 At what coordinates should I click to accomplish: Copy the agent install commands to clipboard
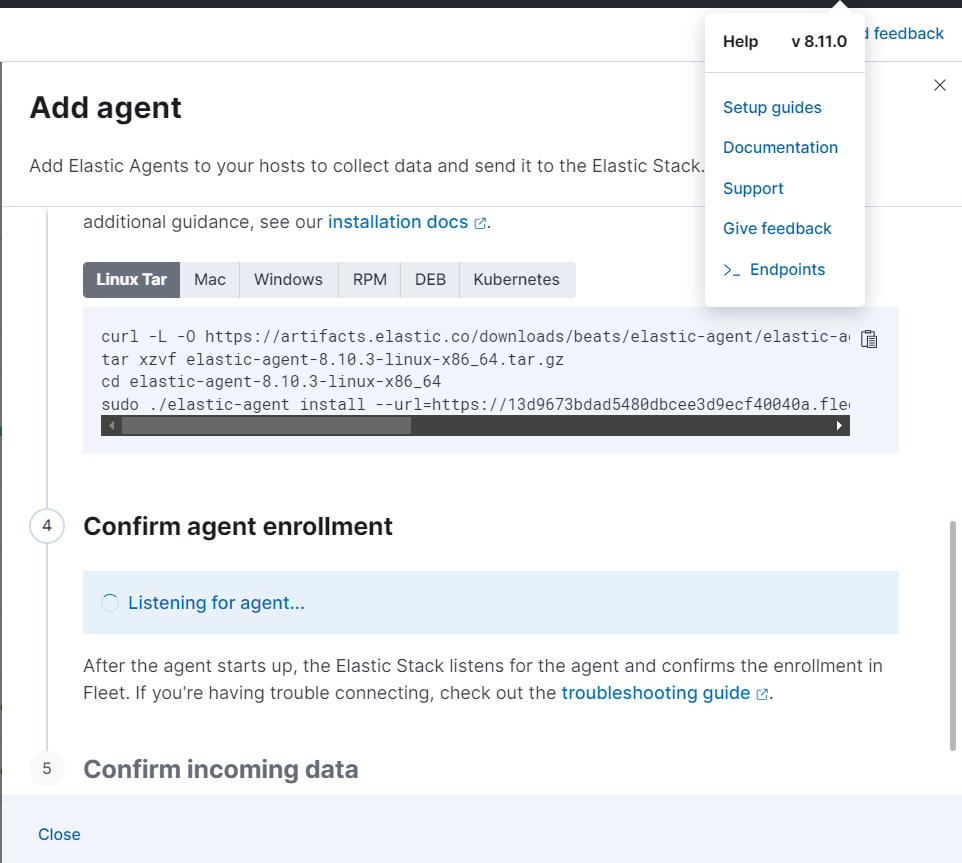[868, 339]
